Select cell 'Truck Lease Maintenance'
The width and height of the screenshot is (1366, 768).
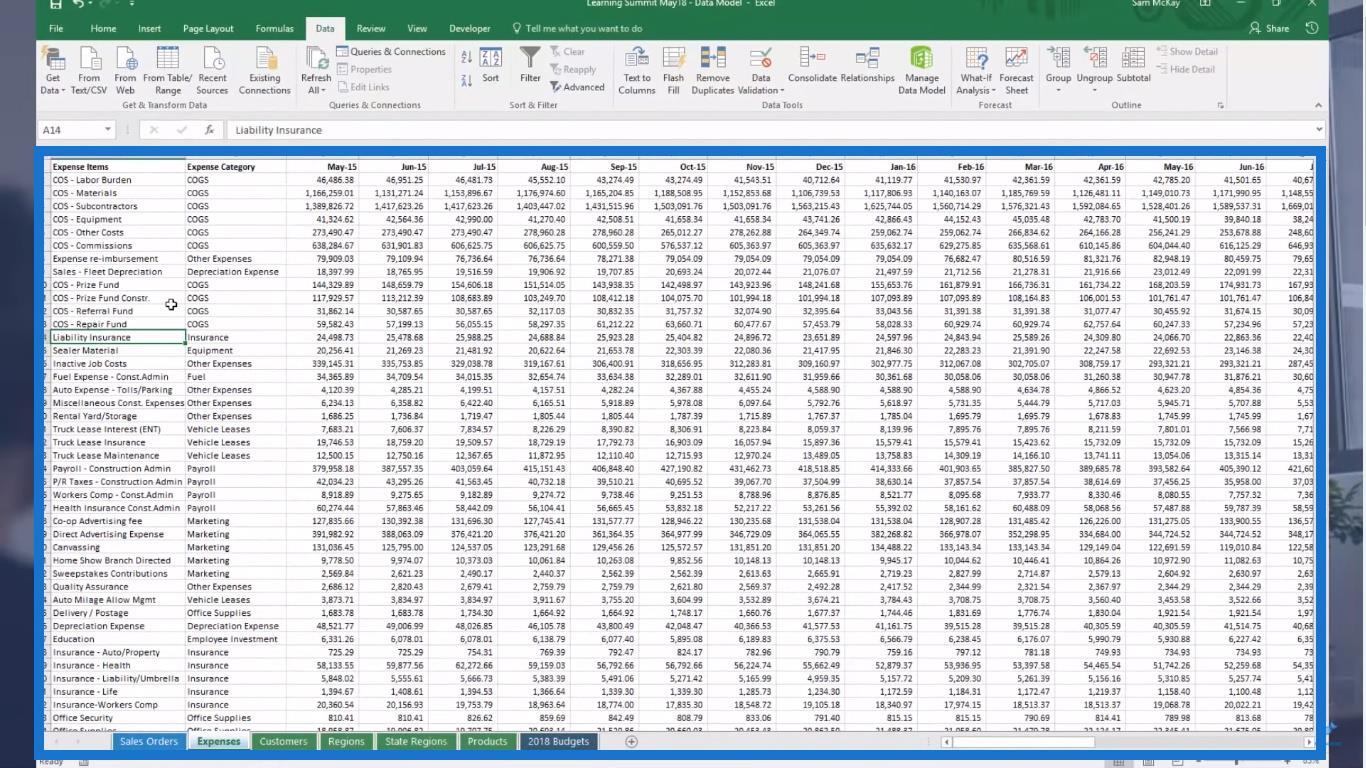(118, 455)
